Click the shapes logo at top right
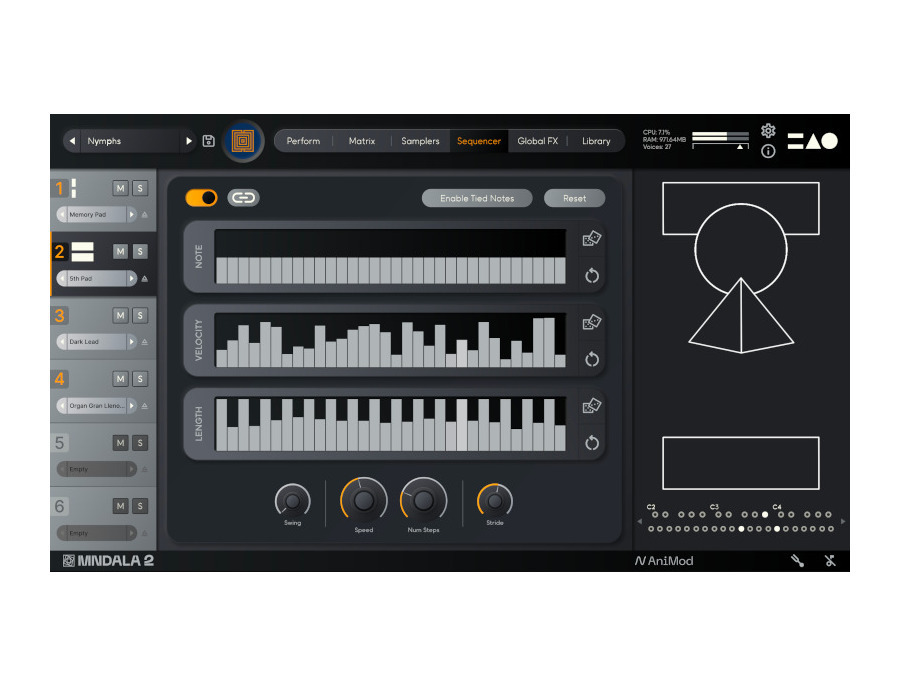This screenshot has width=900, height=687. pos(812,141)
